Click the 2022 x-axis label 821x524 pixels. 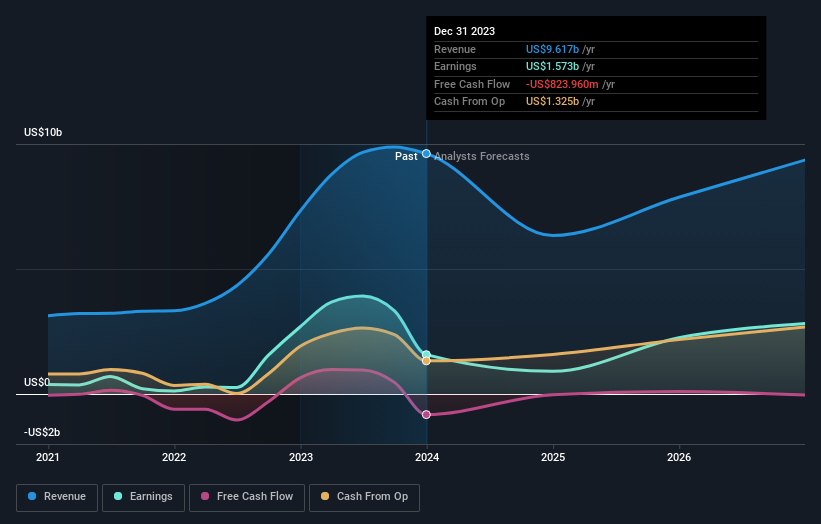click(174, 457)
